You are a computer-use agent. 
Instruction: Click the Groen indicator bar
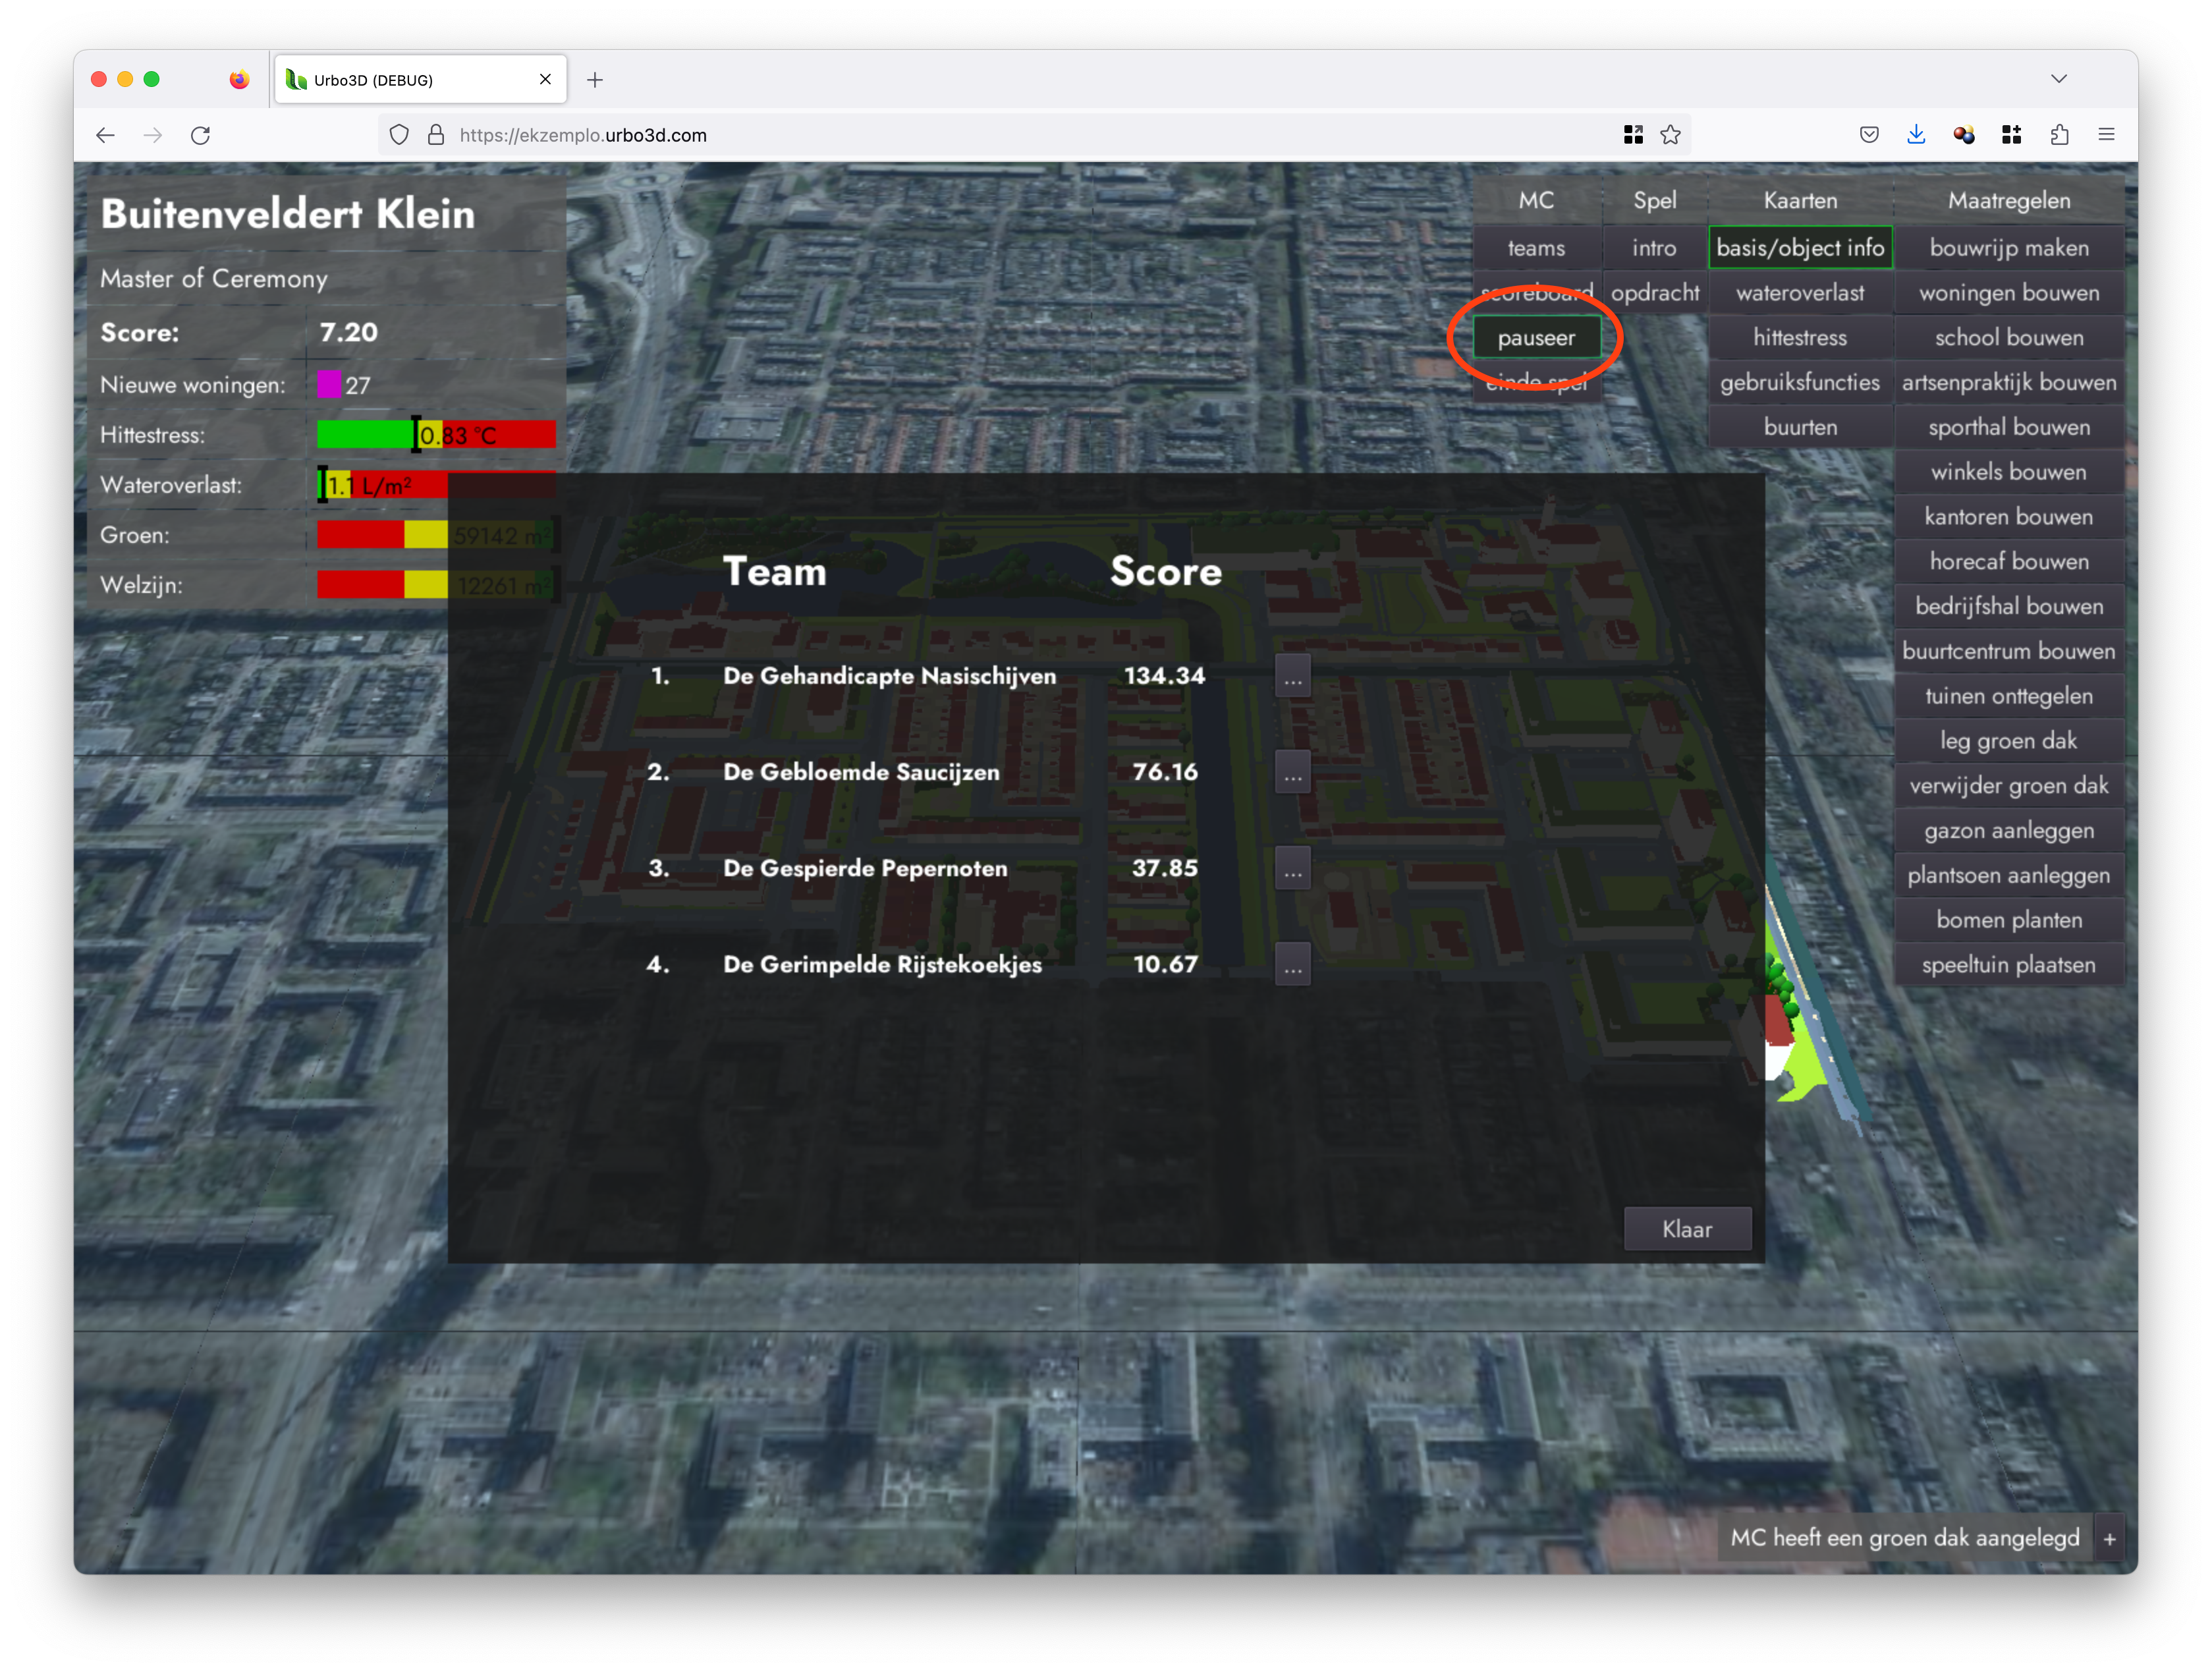436,535
